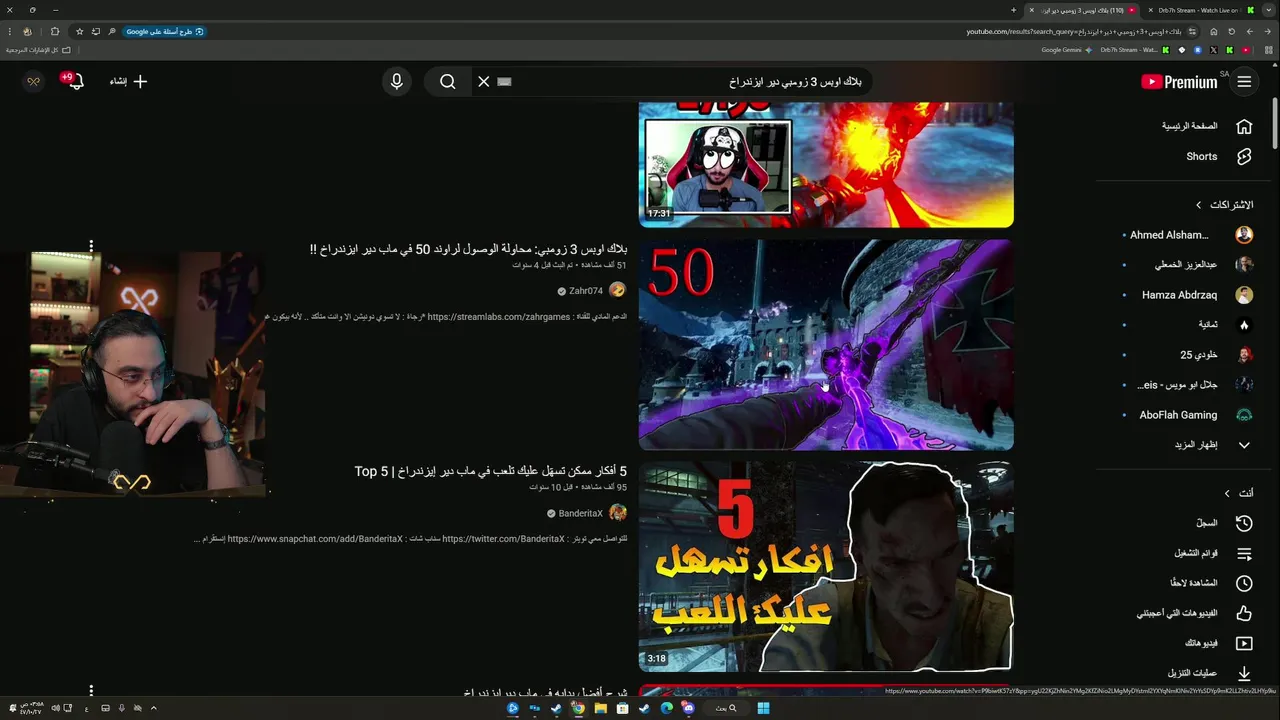Open the Extensions puzzle icon

[54, 31]
